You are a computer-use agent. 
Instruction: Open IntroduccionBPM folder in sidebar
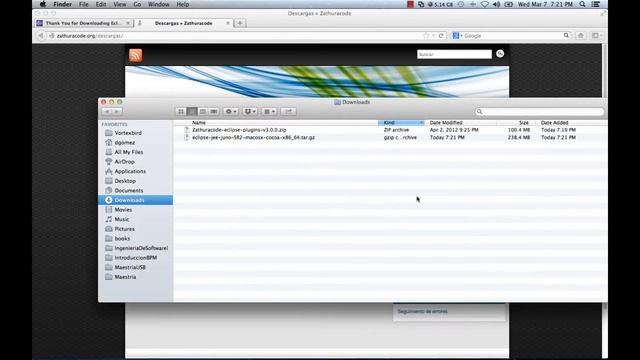coord(136,258)
